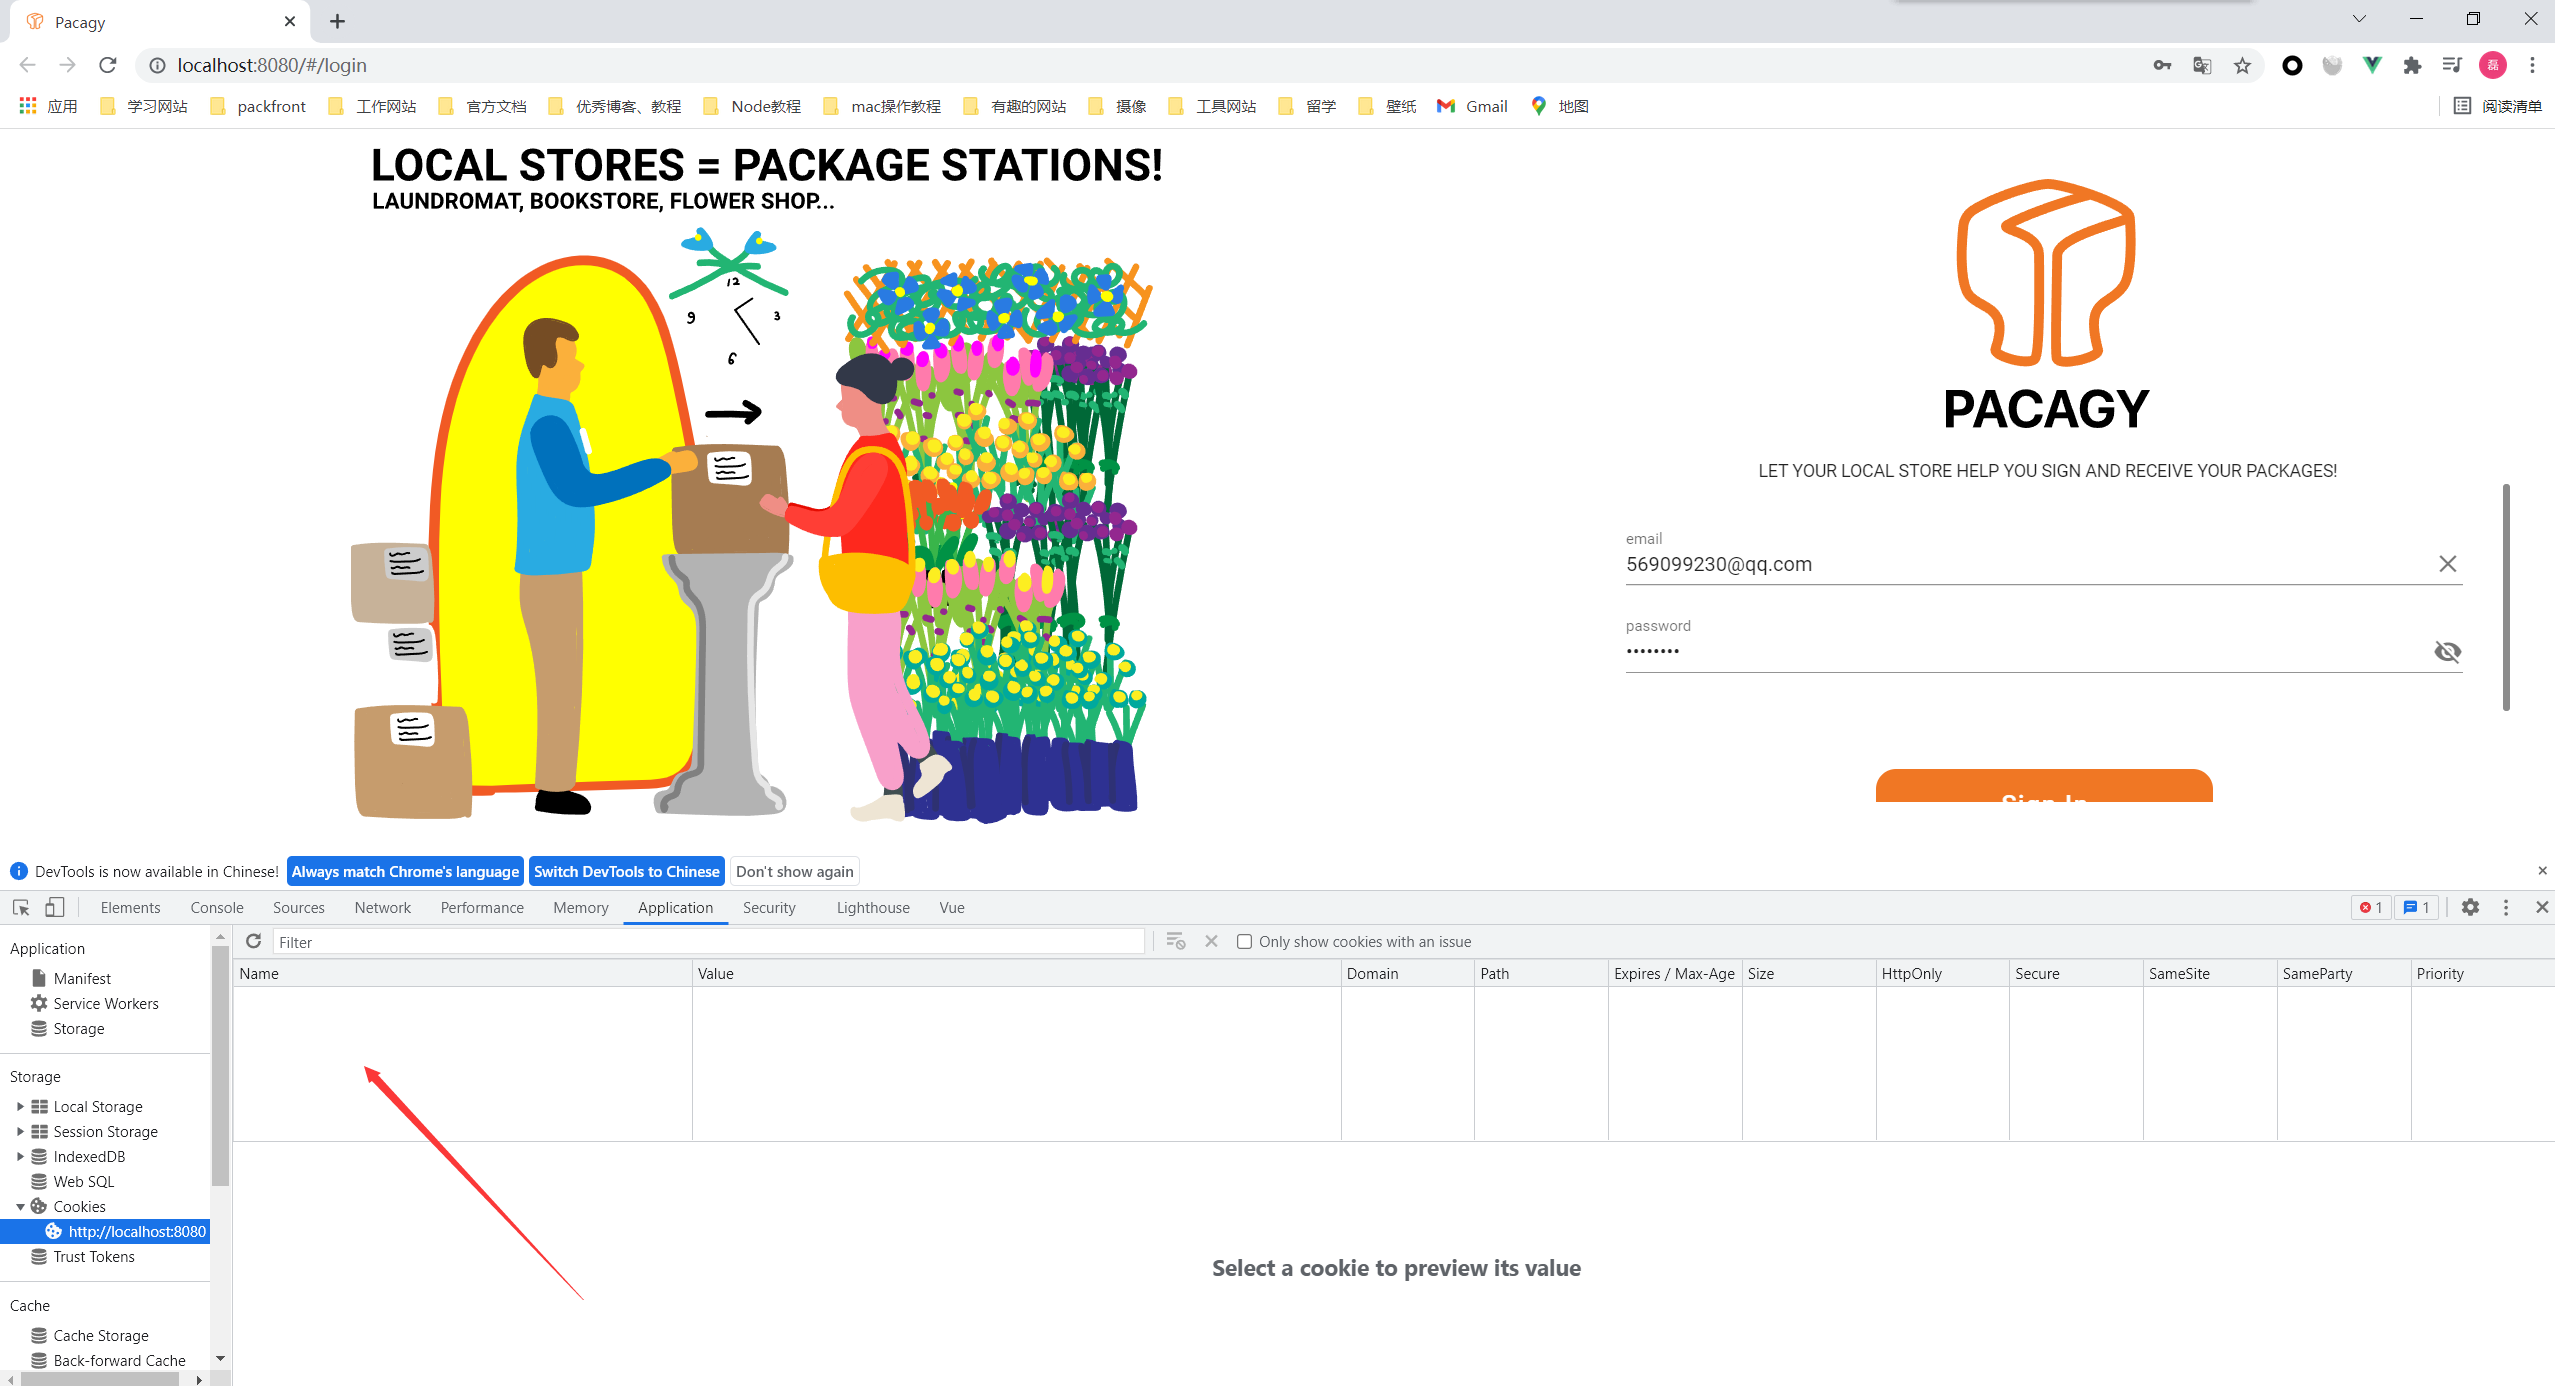Screen dimensions: 2555x1386
Task: Switch to the Lighthouse tab
Action: (873, 907)
